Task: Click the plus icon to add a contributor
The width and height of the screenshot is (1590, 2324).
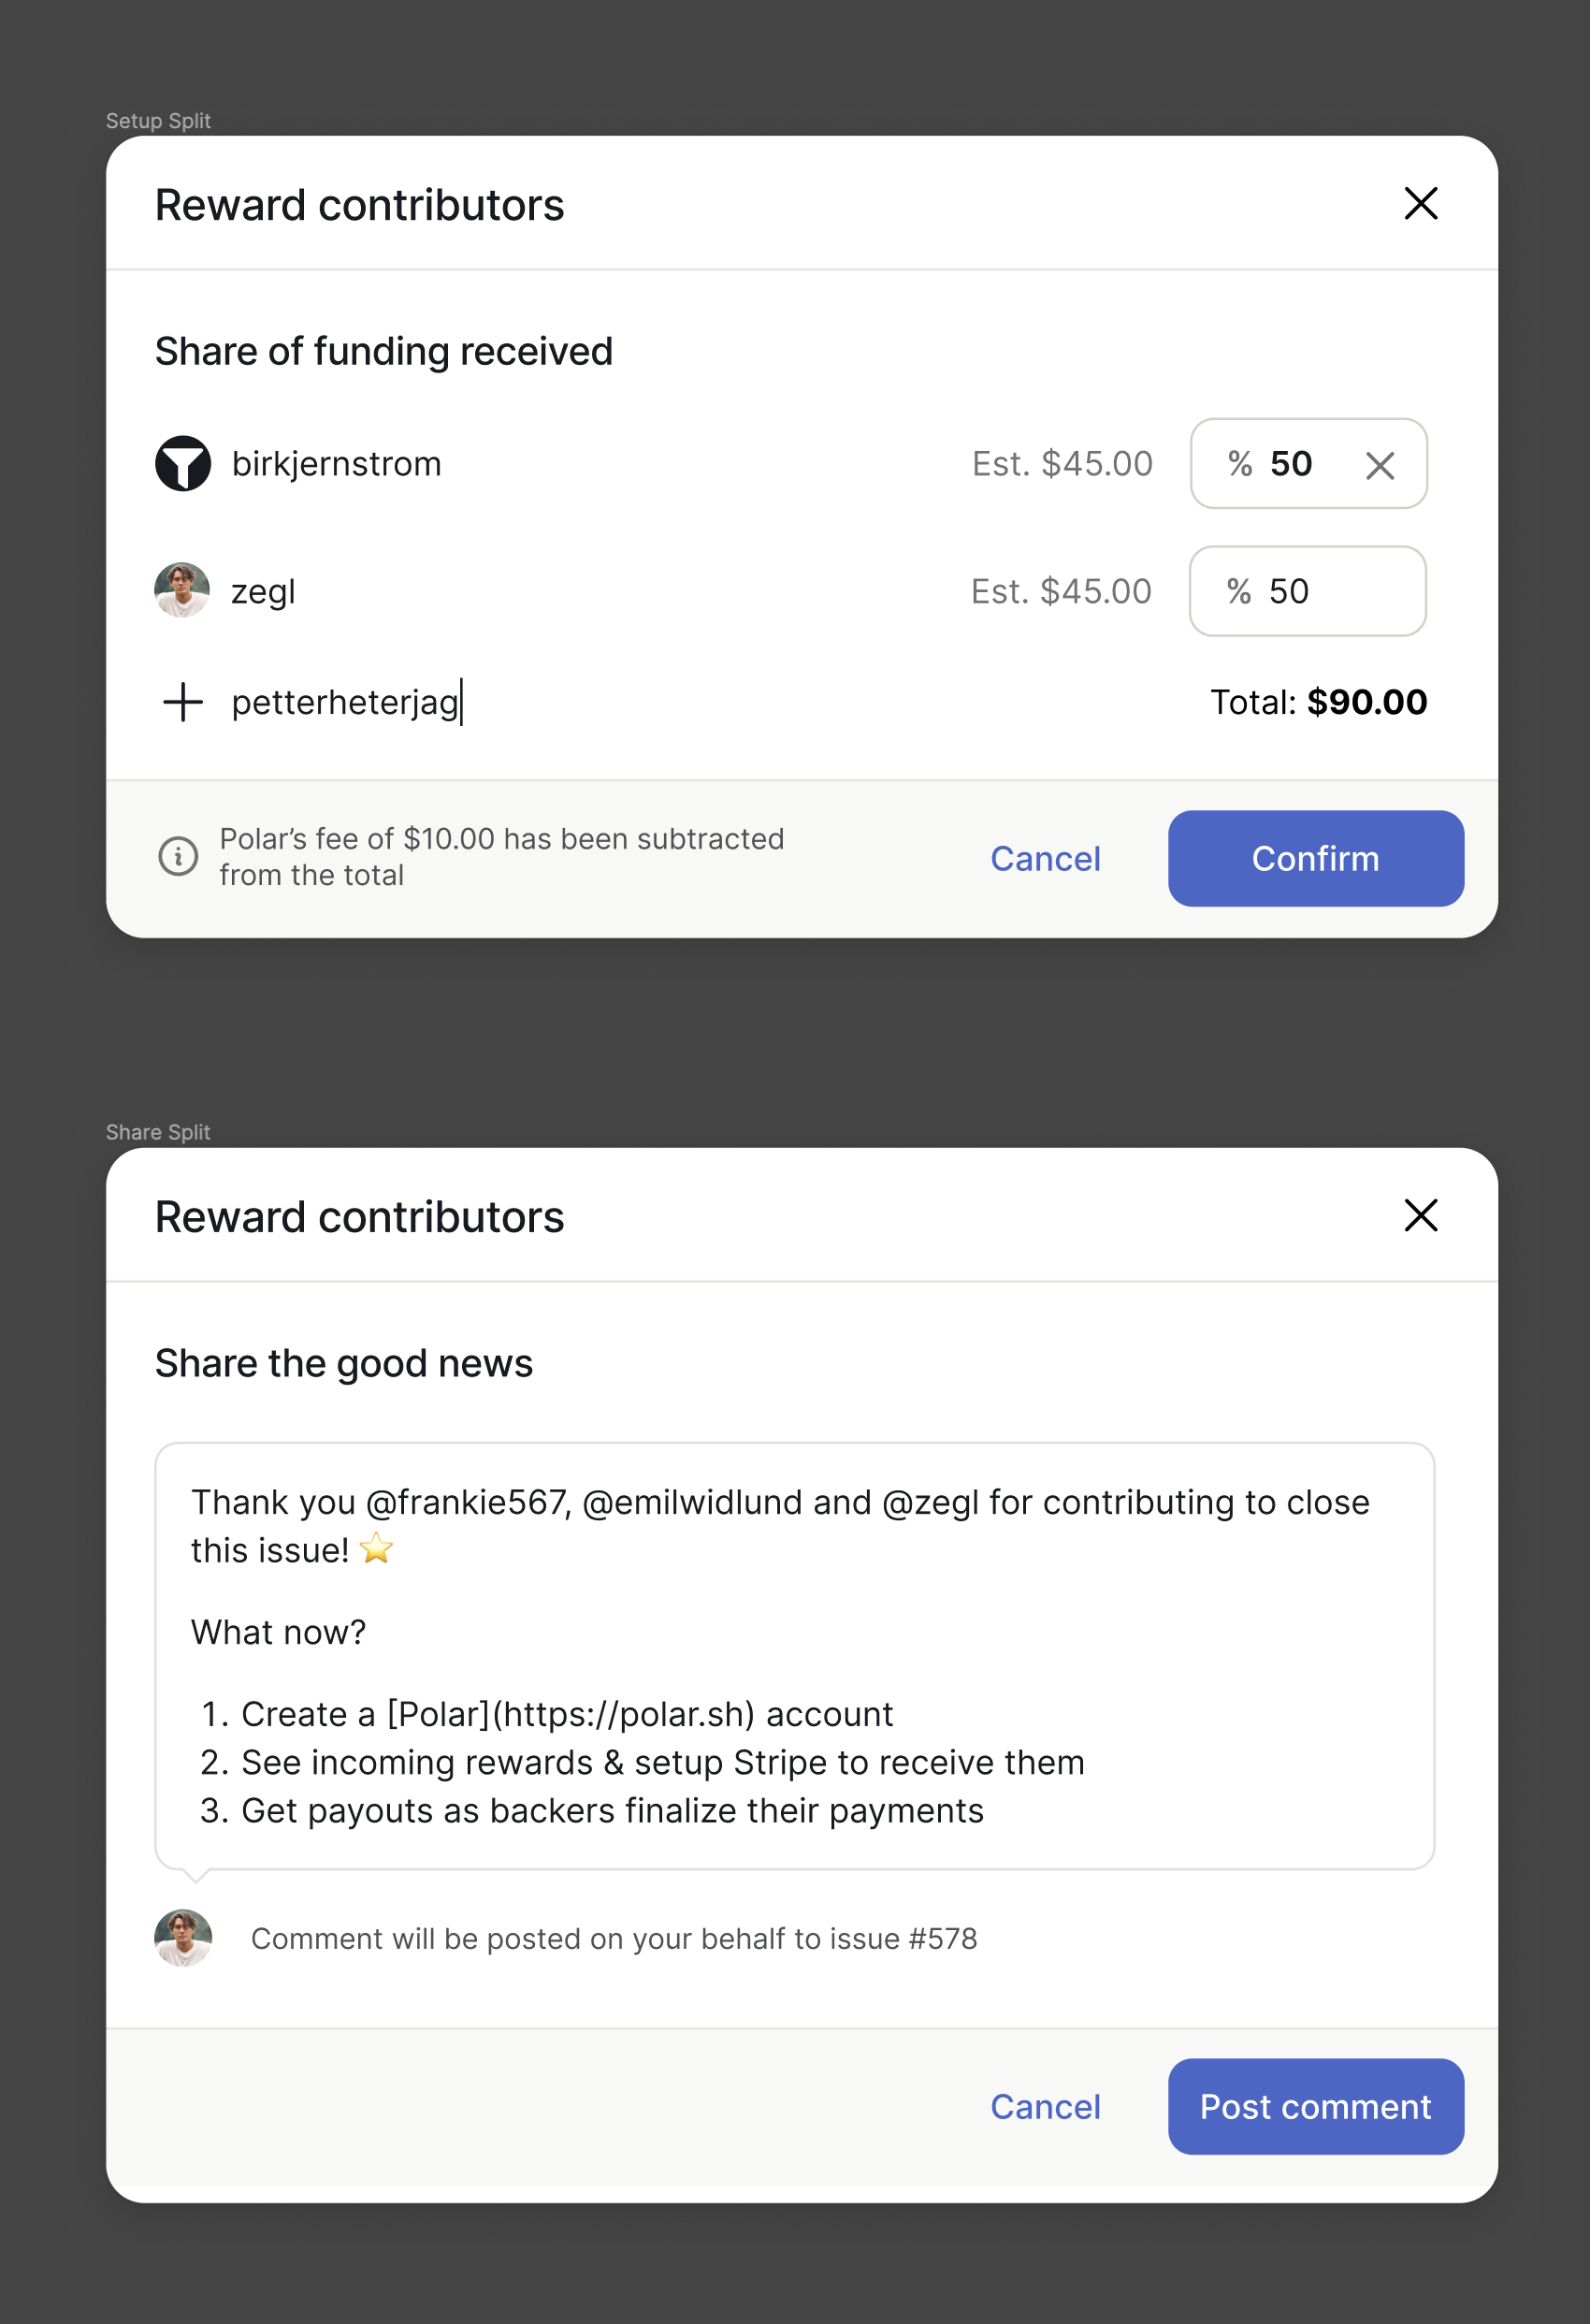Action: click(x=181, y=702)
